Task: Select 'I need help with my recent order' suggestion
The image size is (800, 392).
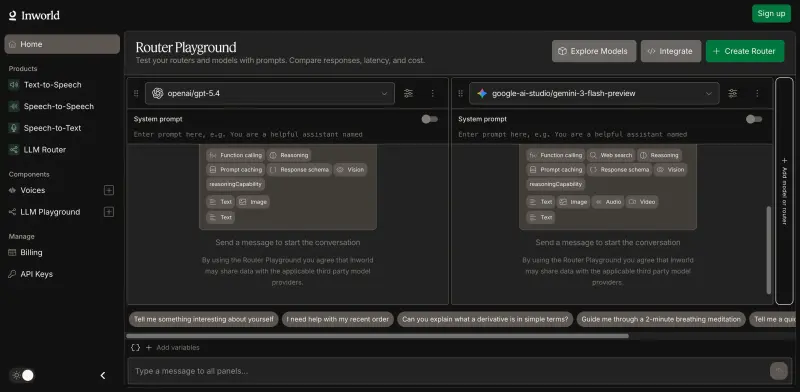Action: (x=338, y=320)
